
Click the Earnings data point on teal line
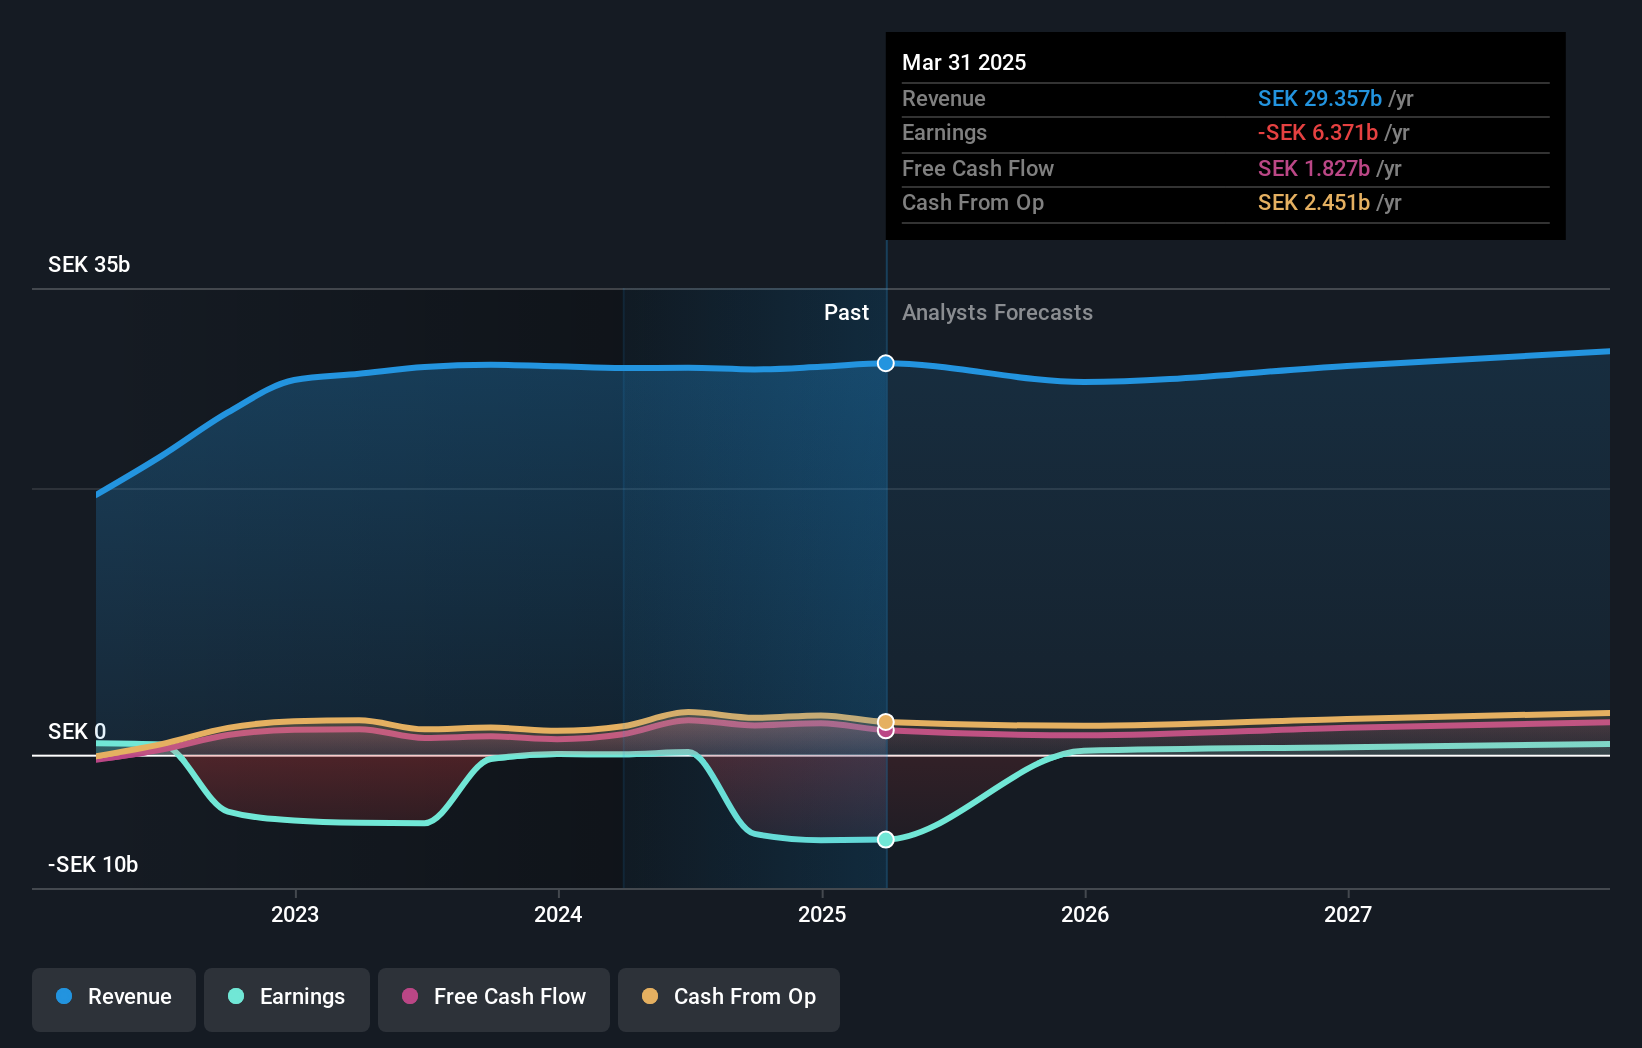point(886,839)
